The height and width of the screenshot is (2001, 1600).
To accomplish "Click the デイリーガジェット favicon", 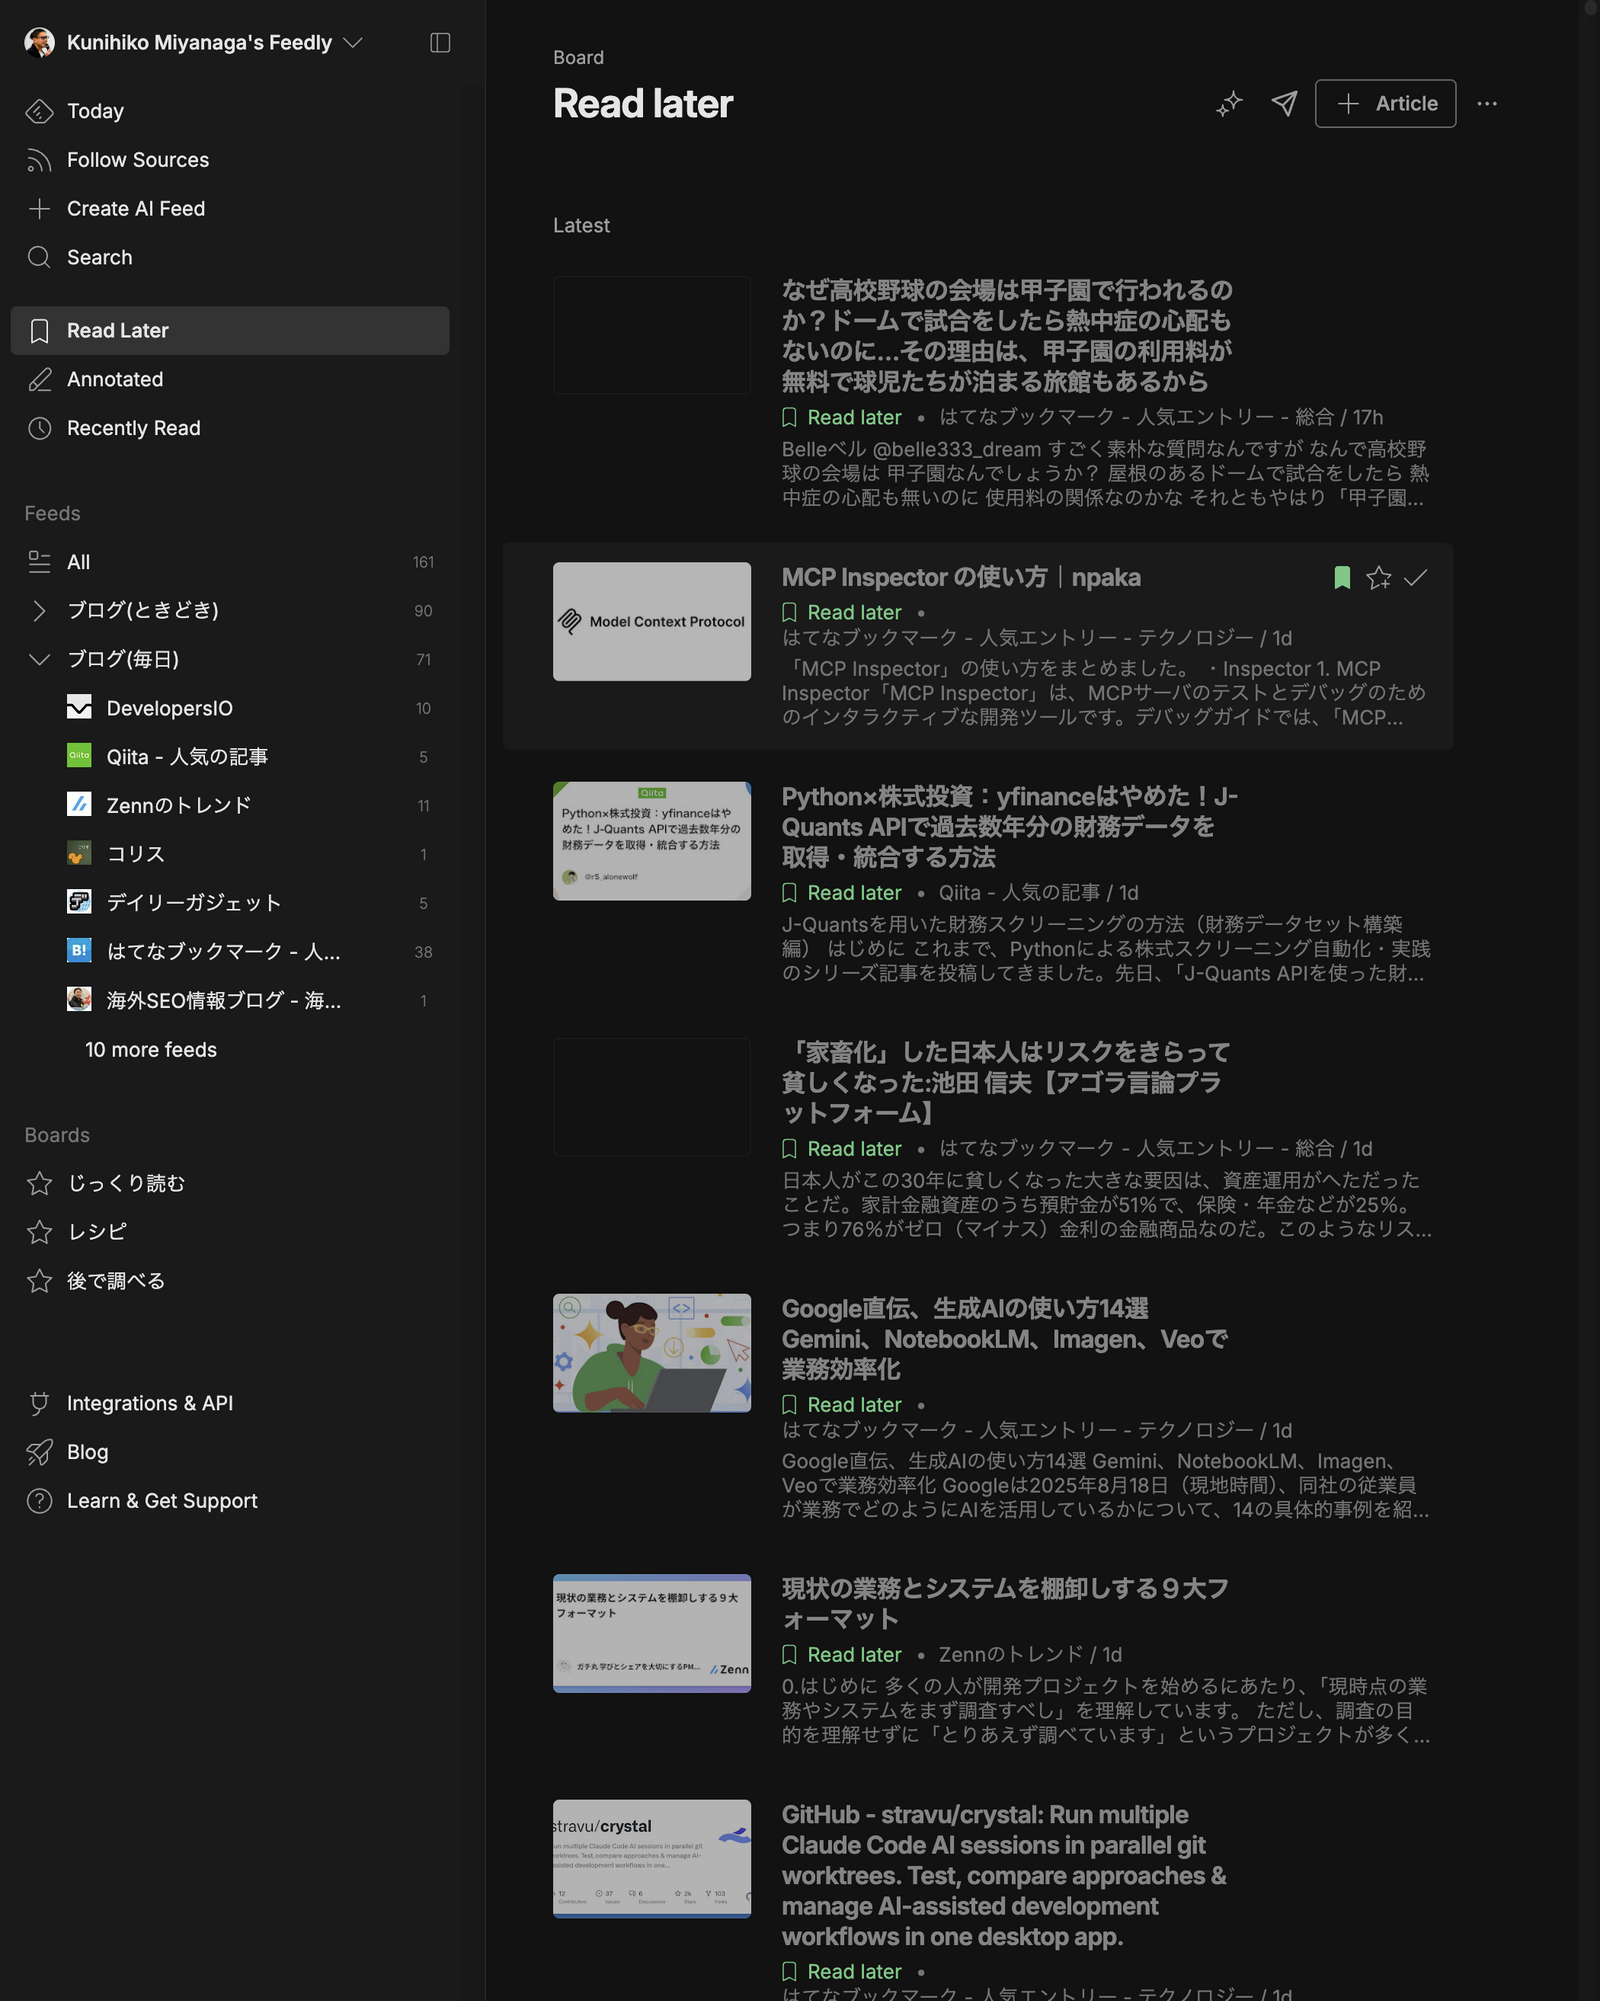I will coord(79,902).
